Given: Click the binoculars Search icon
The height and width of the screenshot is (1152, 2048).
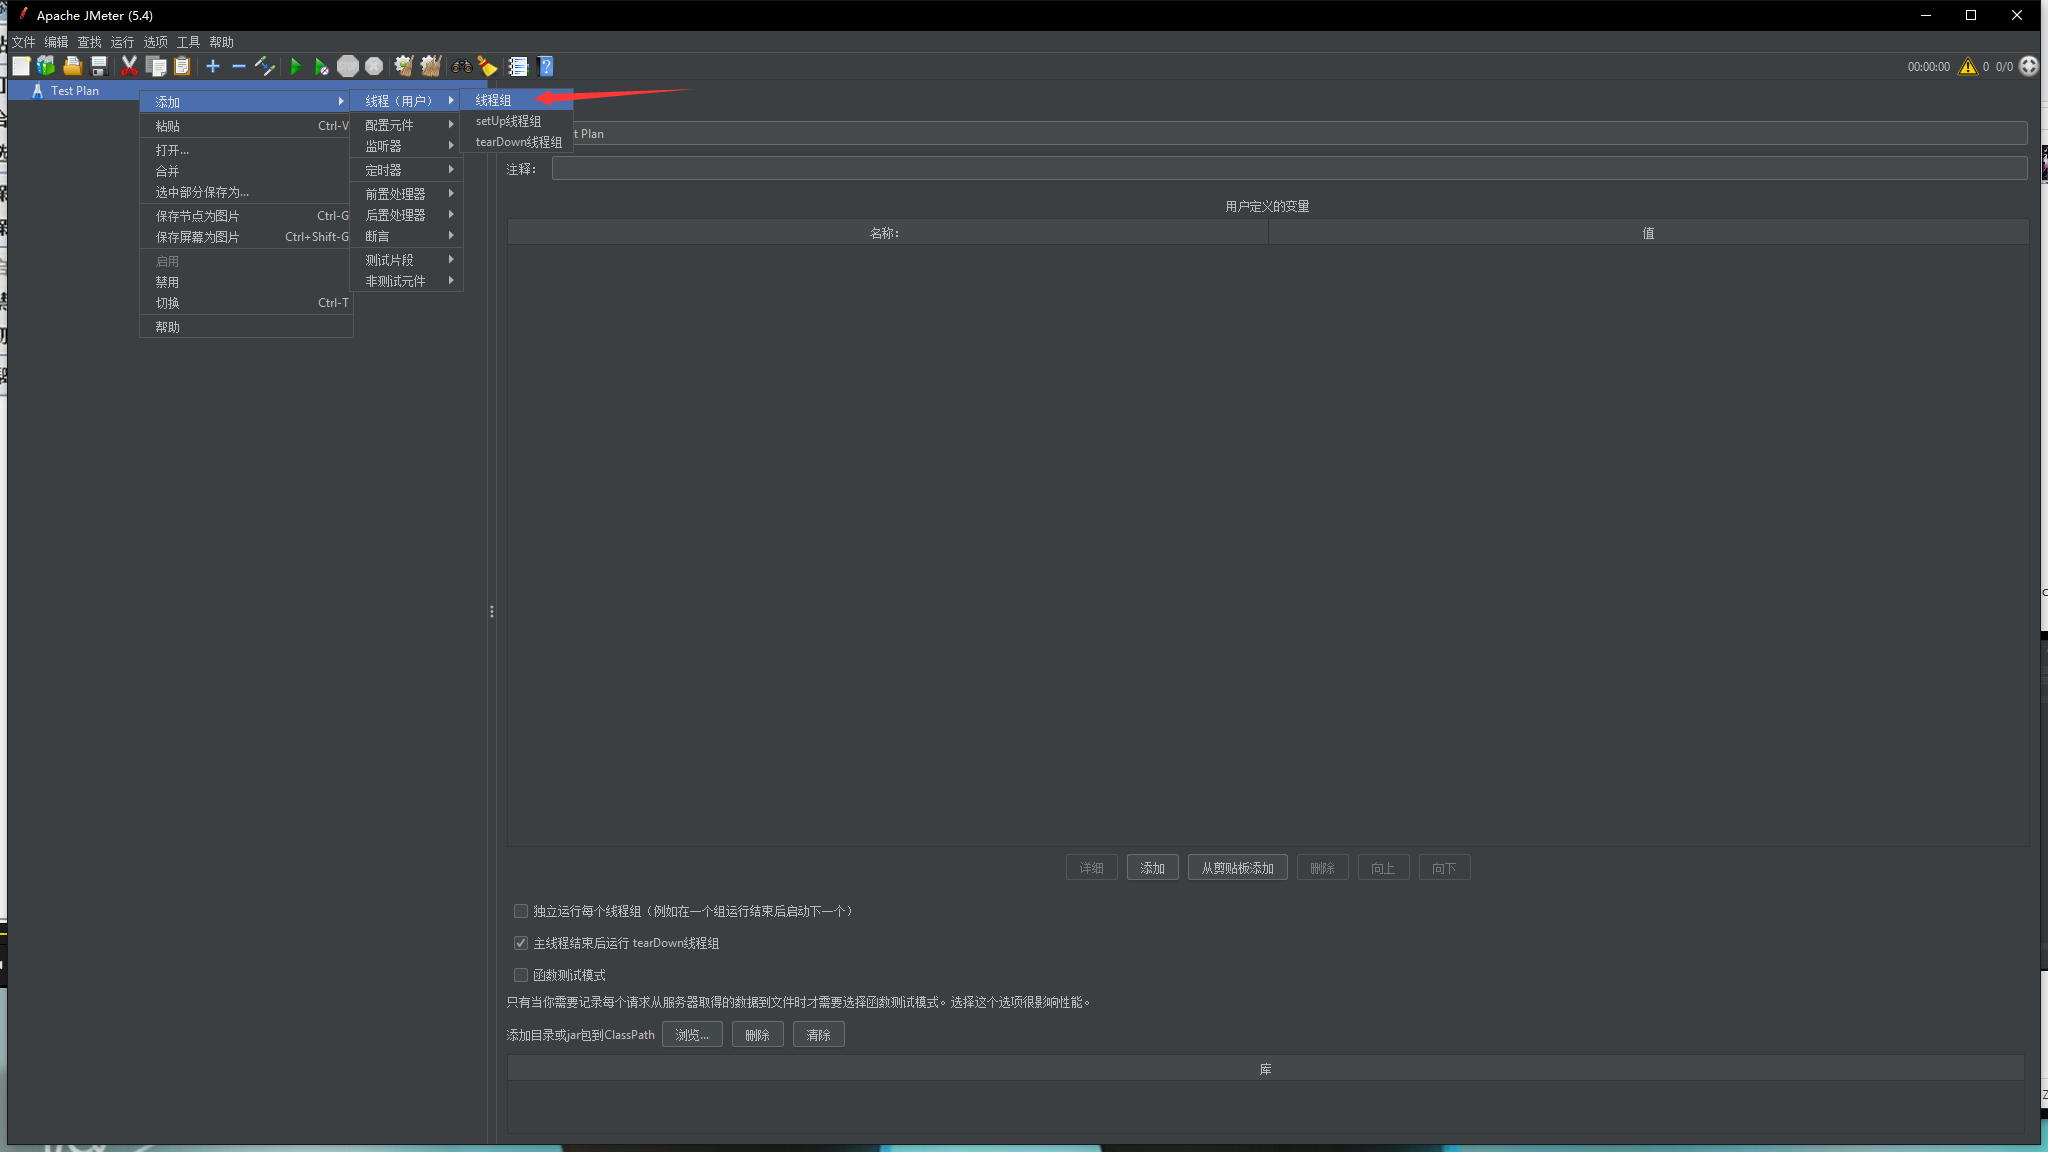Looking at the screenshot, I should 461,66.
